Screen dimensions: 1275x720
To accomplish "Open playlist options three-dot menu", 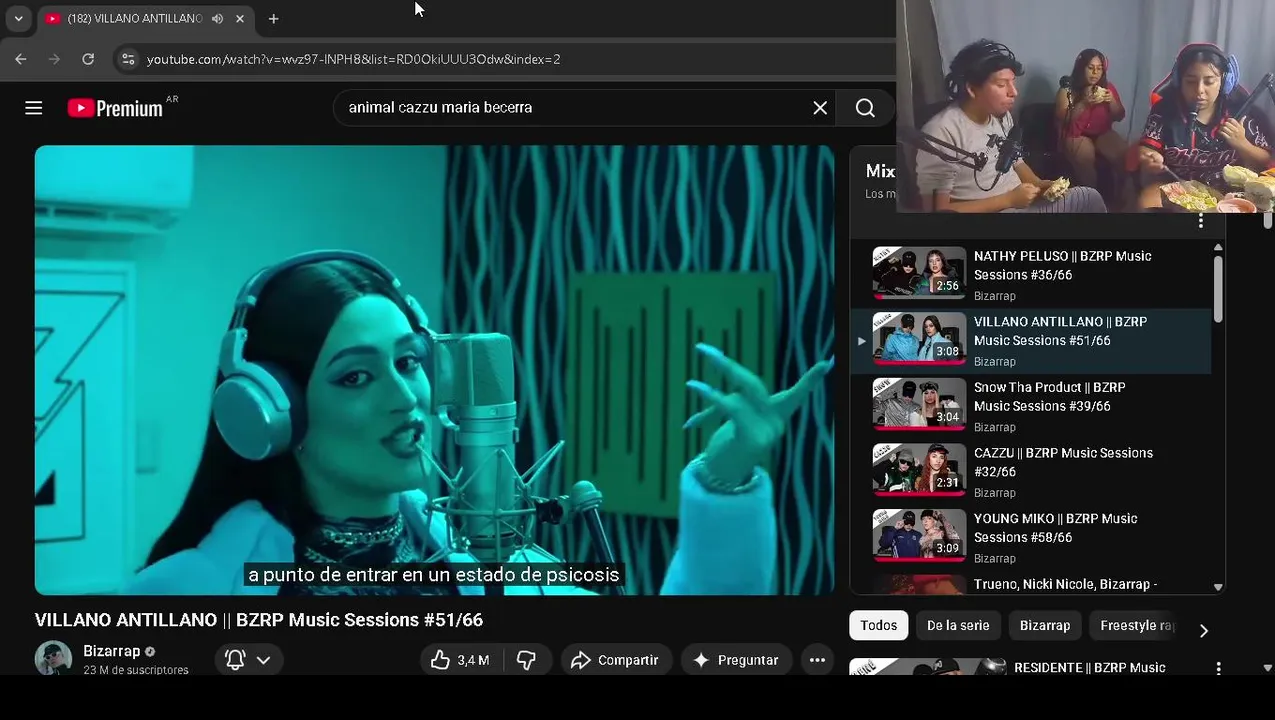I will coord(1201,221).
